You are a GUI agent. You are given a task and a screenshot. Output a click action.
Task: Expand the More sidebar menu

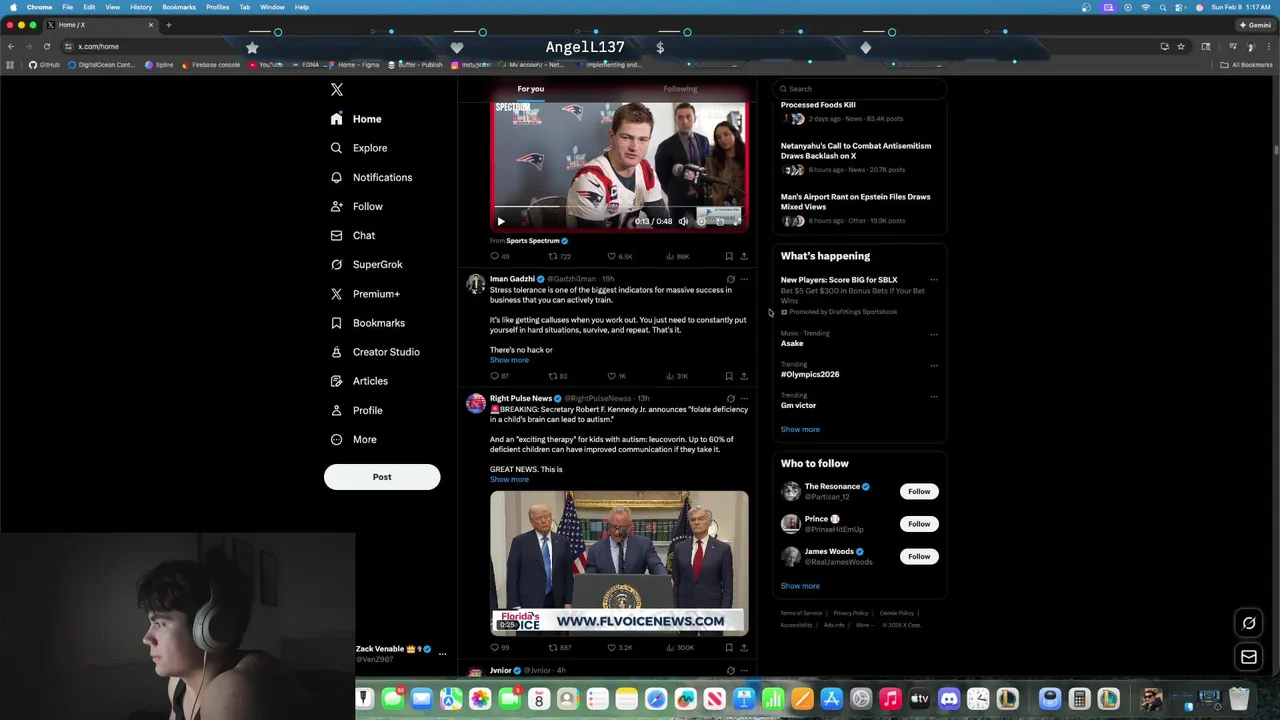(x=353, y=439)
